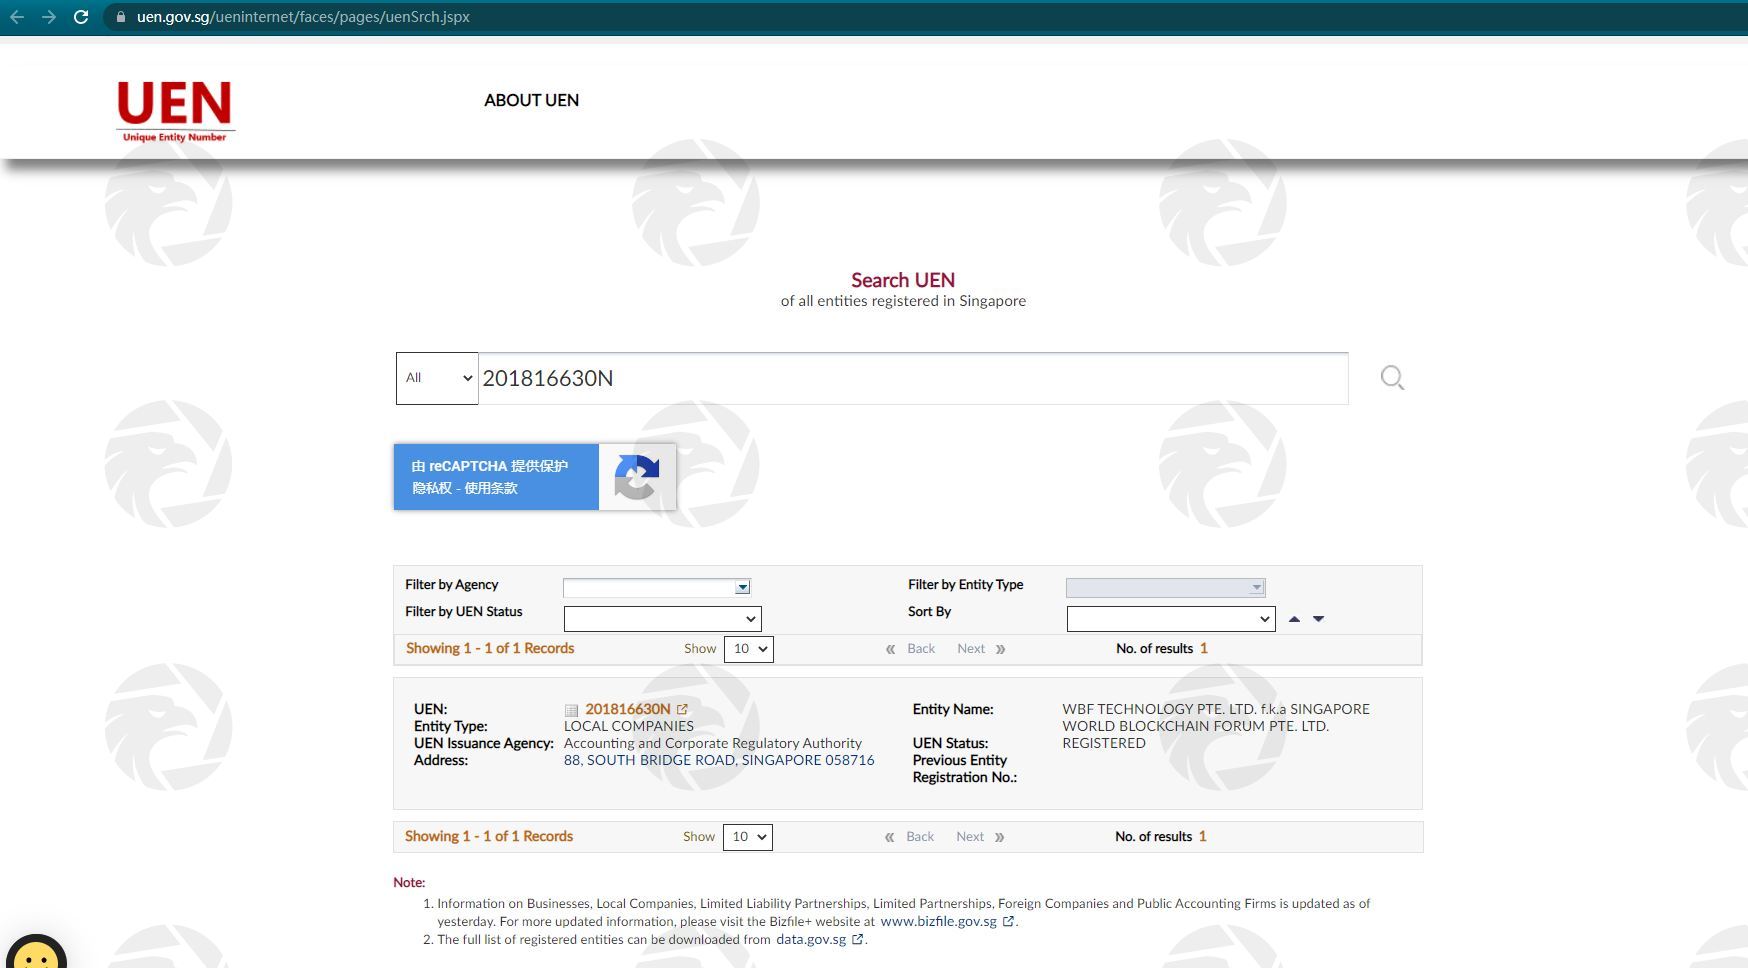Screen dimensions: 1748x968
Task: Click bottom Next double-chevron icon
Action: [999, 837]
